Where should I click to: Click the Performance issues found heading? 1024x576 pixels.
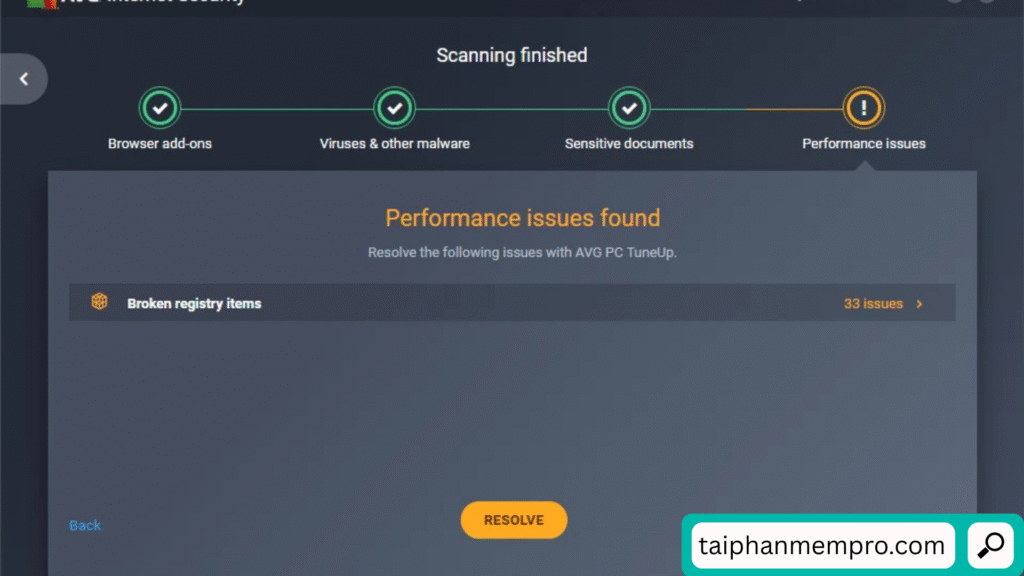point(522,218)
